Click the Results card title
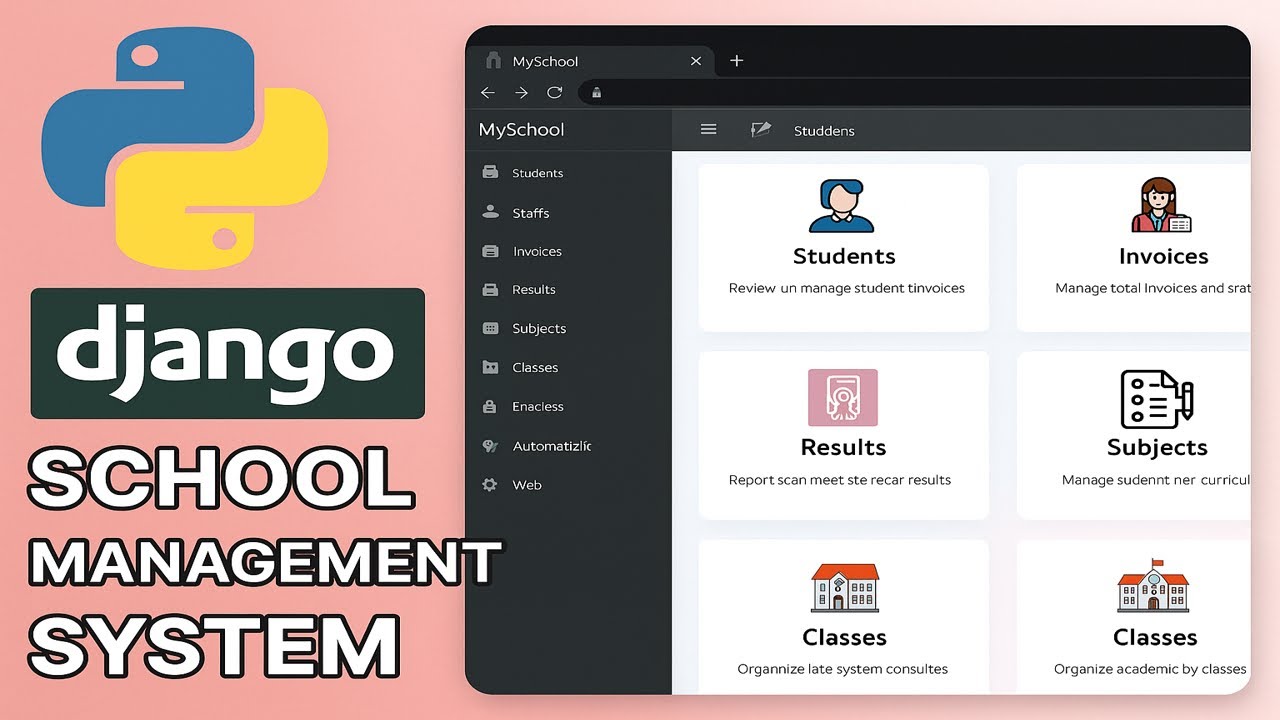The height and width of the screenshot is (720, 1280). pos(843,447)
